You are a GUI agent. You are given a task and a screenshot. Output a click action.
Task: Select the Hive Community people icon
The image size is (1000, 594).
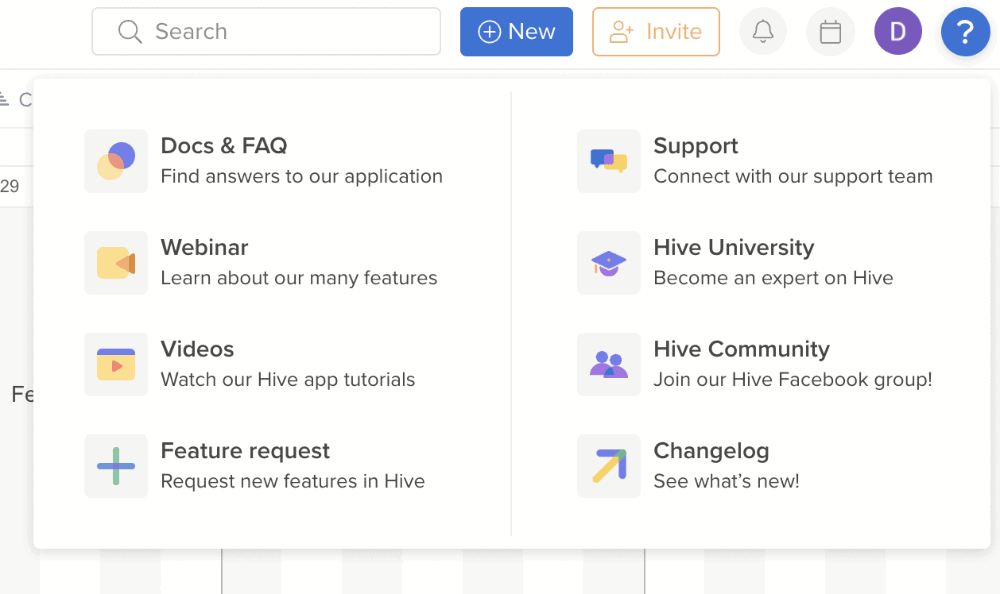pyautogui.click(x=608, y=364)
